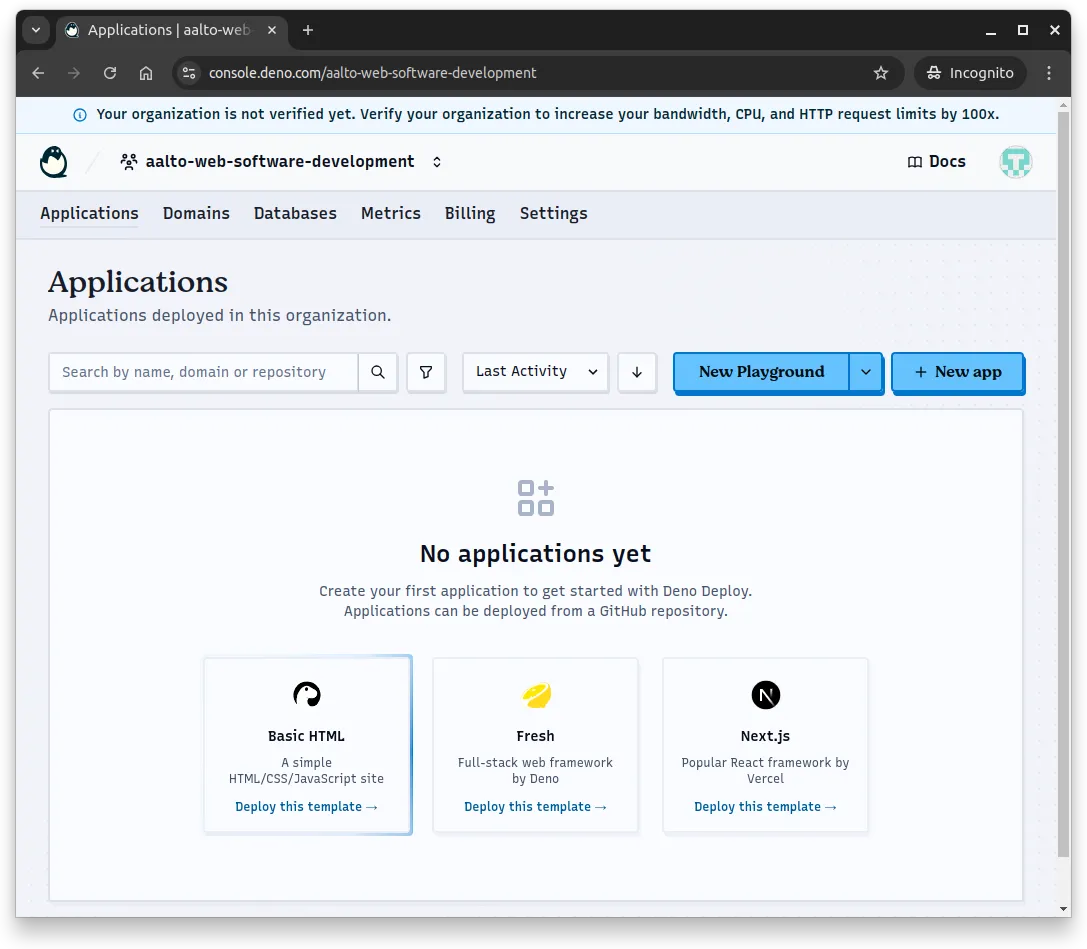The image size is (1087, 949).
Task: Open the search magnifier icon
Action: [378, 372]
